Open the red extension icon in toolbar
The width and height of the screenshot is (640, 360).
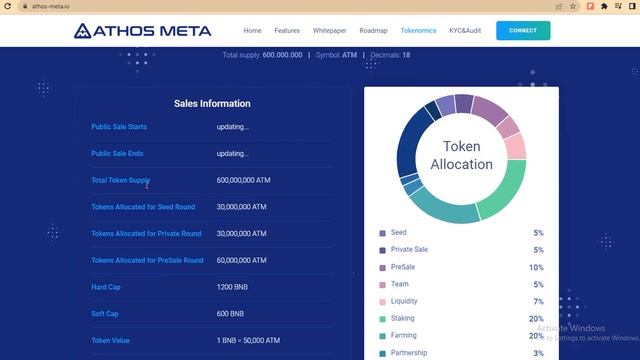(x=590, y=6)
